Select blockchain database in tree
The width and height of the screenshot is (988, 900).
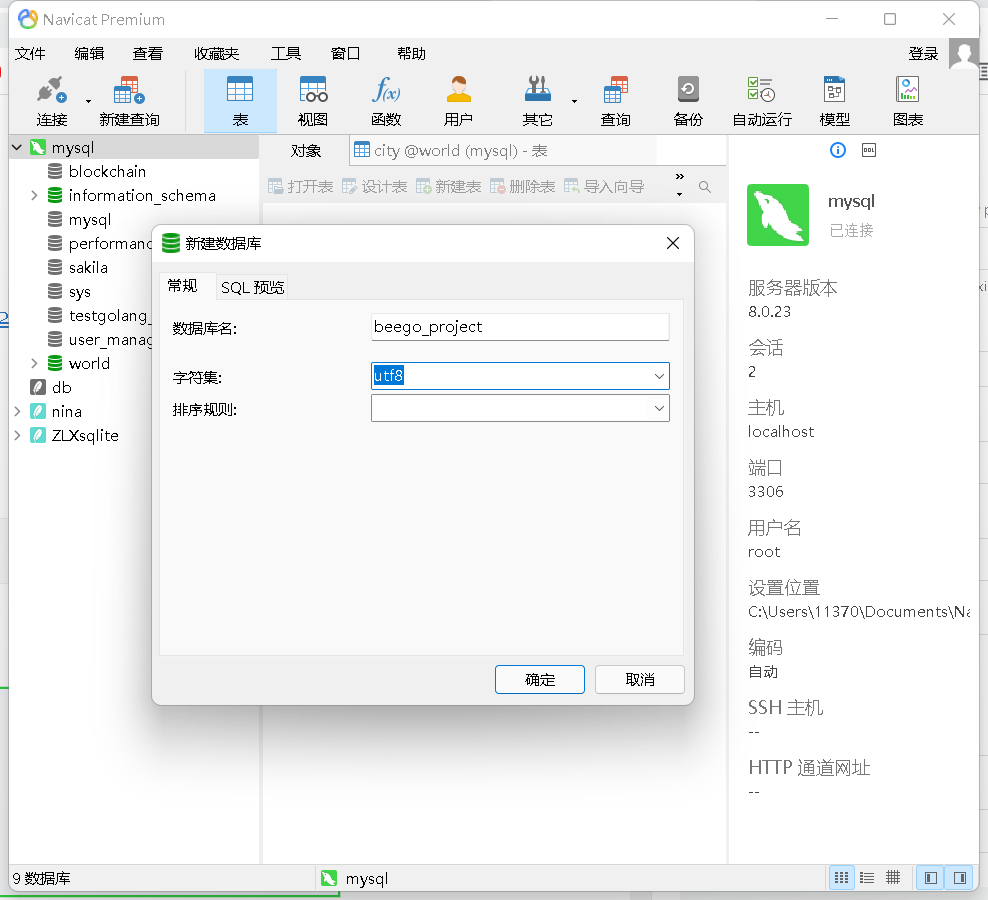107,171
